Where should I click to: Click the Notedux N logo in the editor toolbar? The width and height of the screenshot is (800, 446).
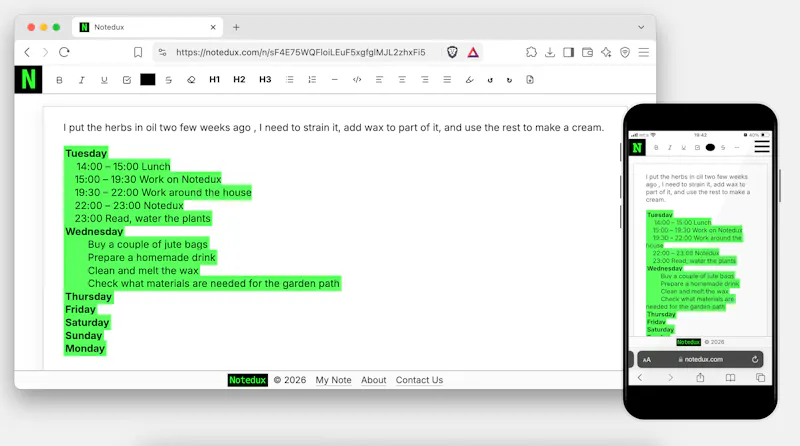pos(28,80)
